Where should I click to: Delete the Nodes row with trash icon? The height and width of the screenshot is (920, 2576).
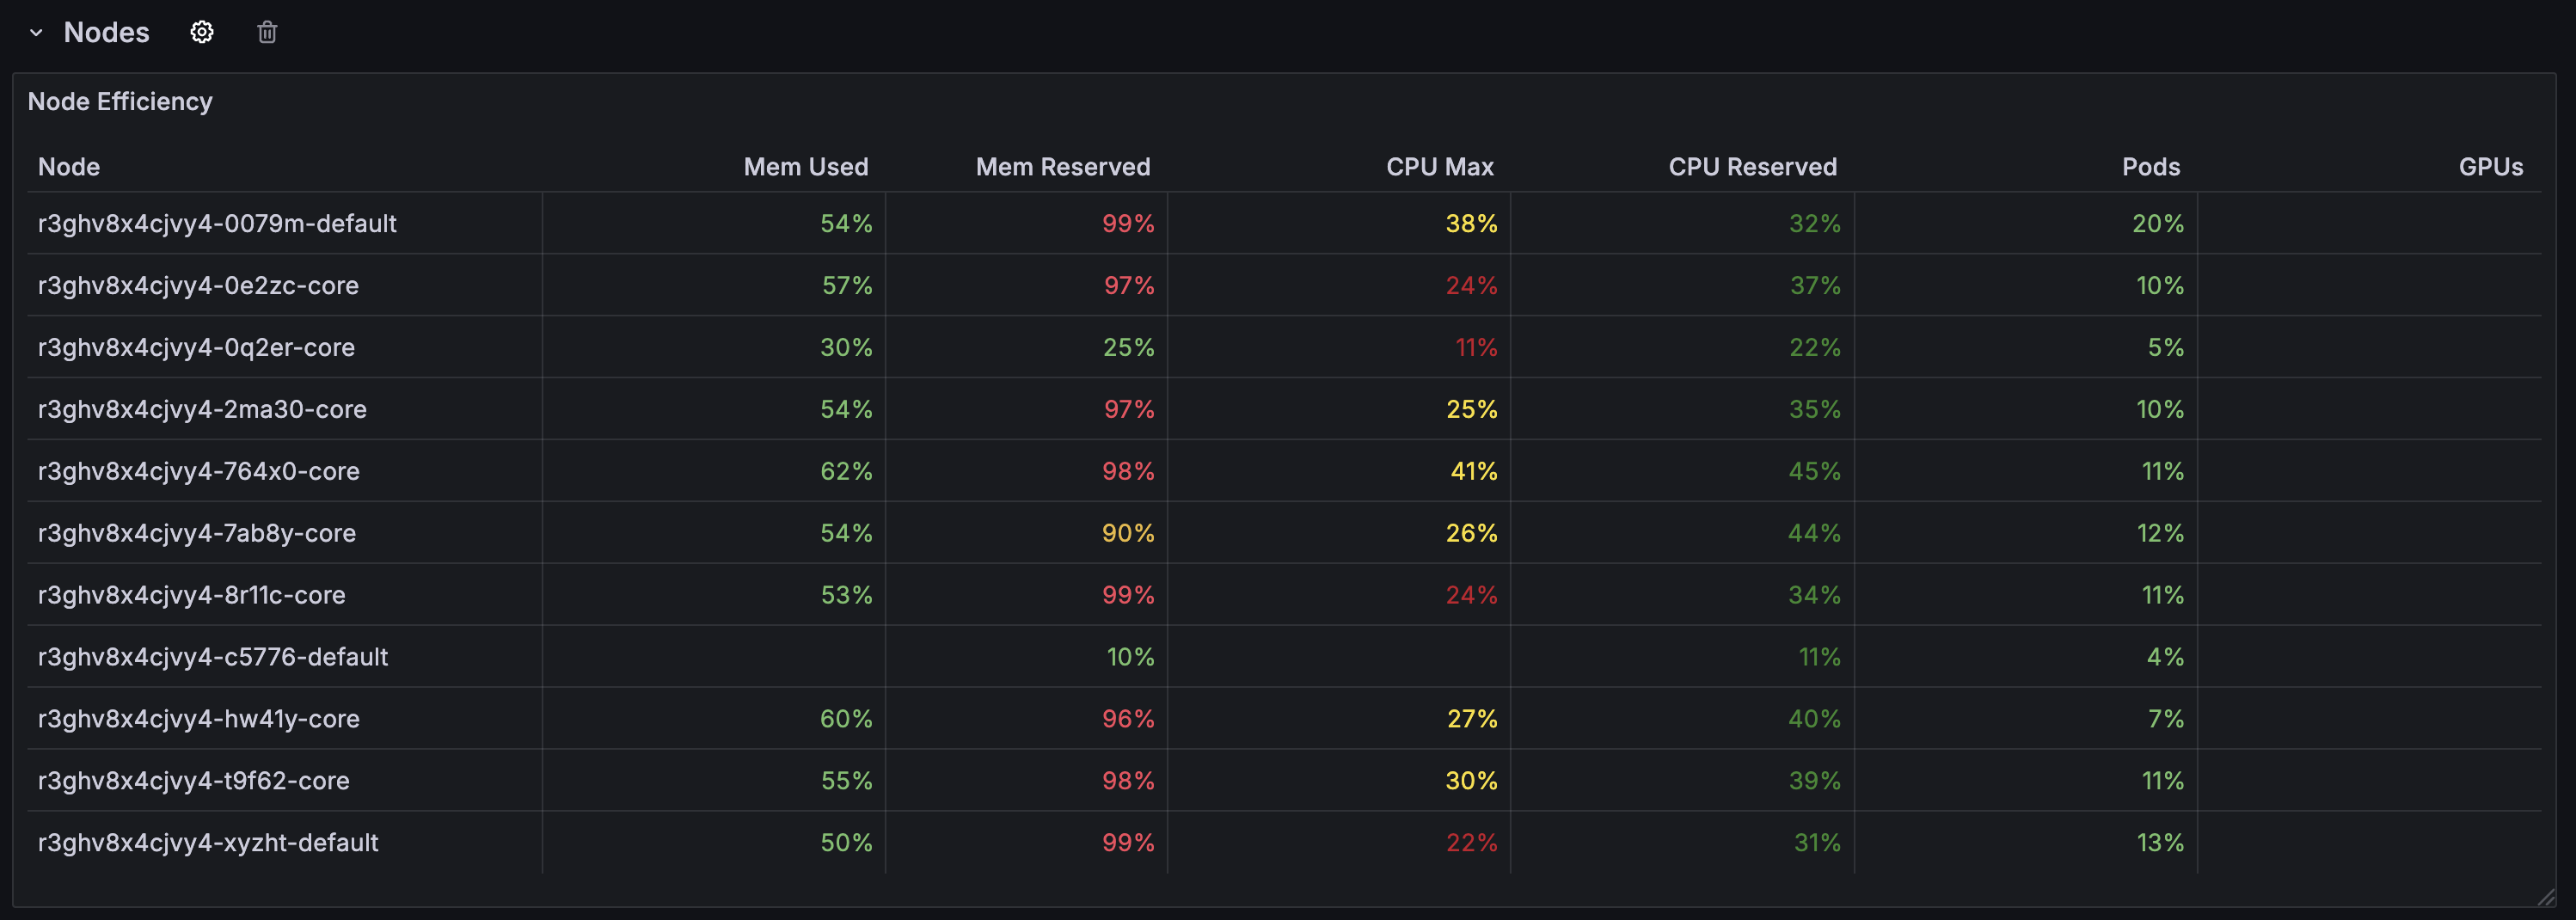[x=267, y=32]
